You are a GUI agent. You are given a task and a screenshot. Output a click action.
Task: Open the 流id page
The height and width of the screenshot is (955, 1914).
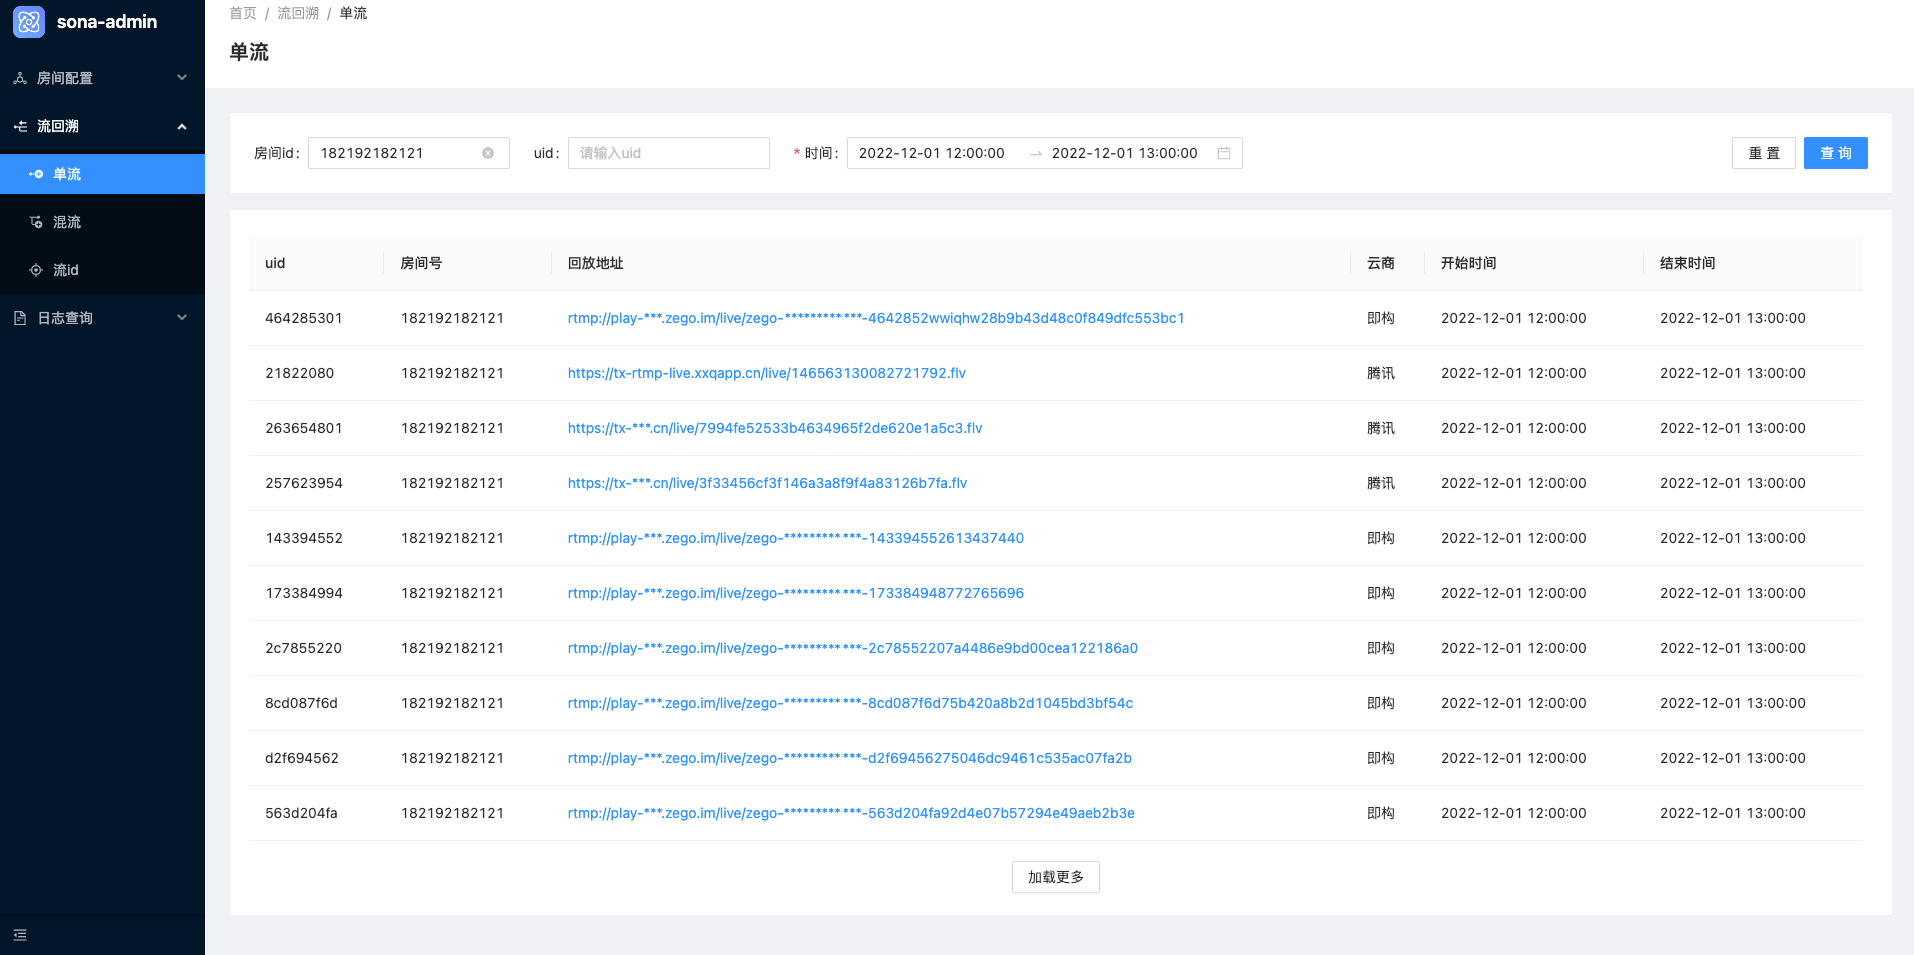[x=102, y=270]
